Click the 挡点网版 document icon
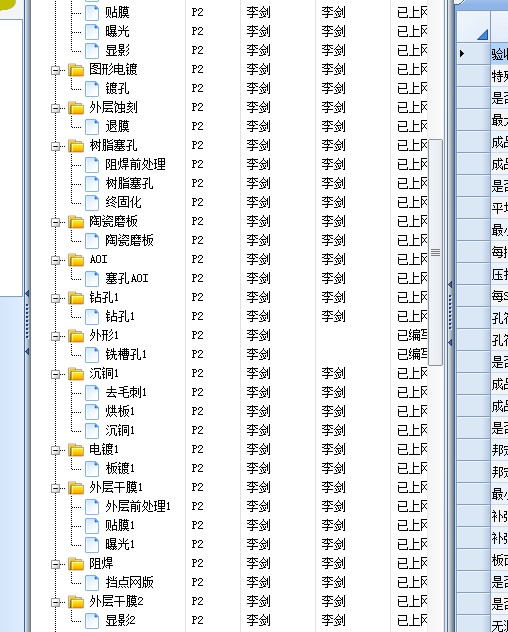Viewport: 508px width, 632px height. pos(92,582)
